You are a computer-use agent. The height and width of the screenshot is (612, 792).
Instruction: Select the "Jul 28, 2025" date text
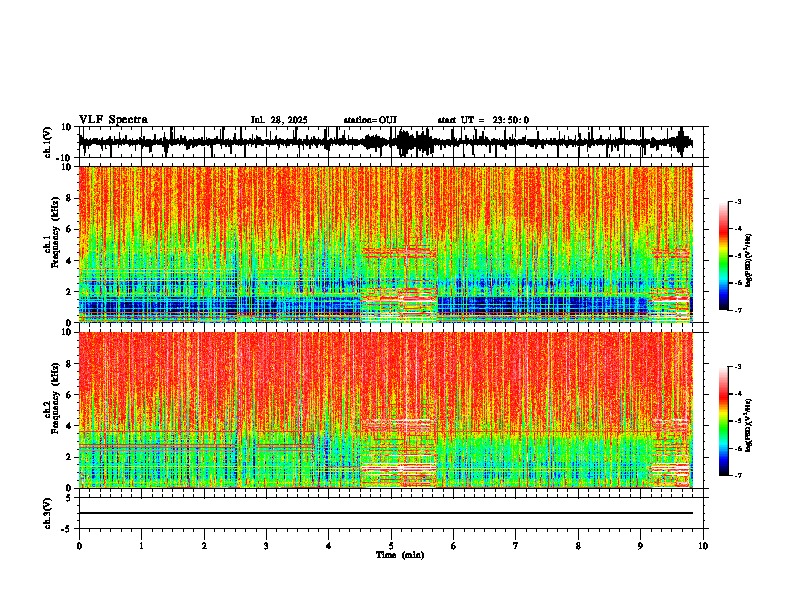pos(279,120)
